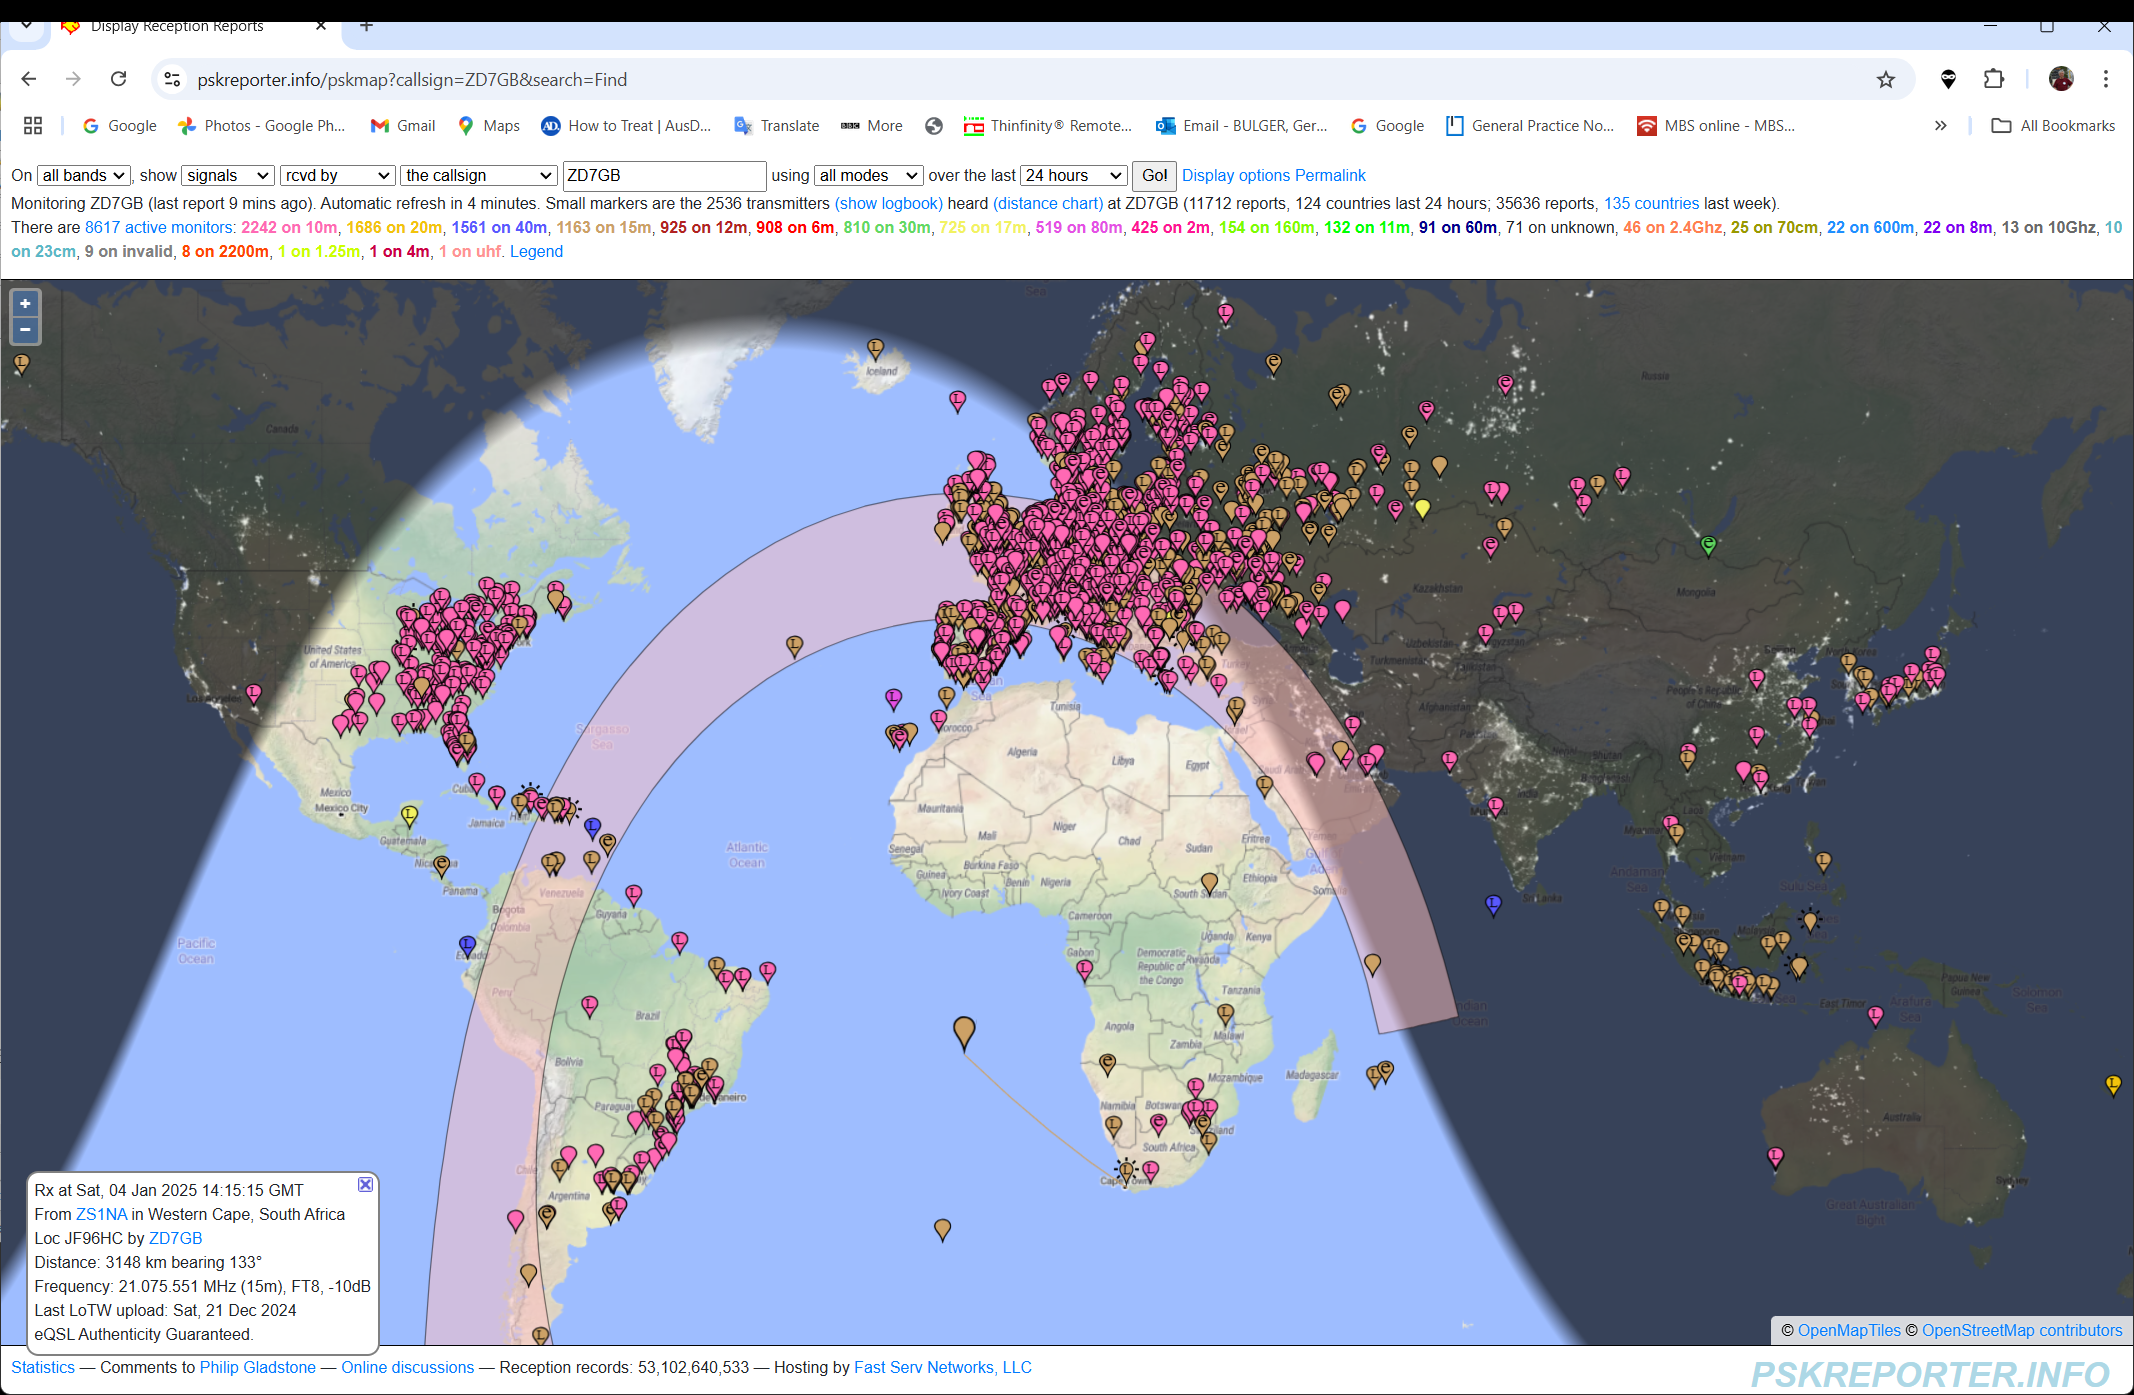Expand the 24 hours time range dropdown
This screenshot has height=1395, width=2134.
click(x=1073, y=176)
